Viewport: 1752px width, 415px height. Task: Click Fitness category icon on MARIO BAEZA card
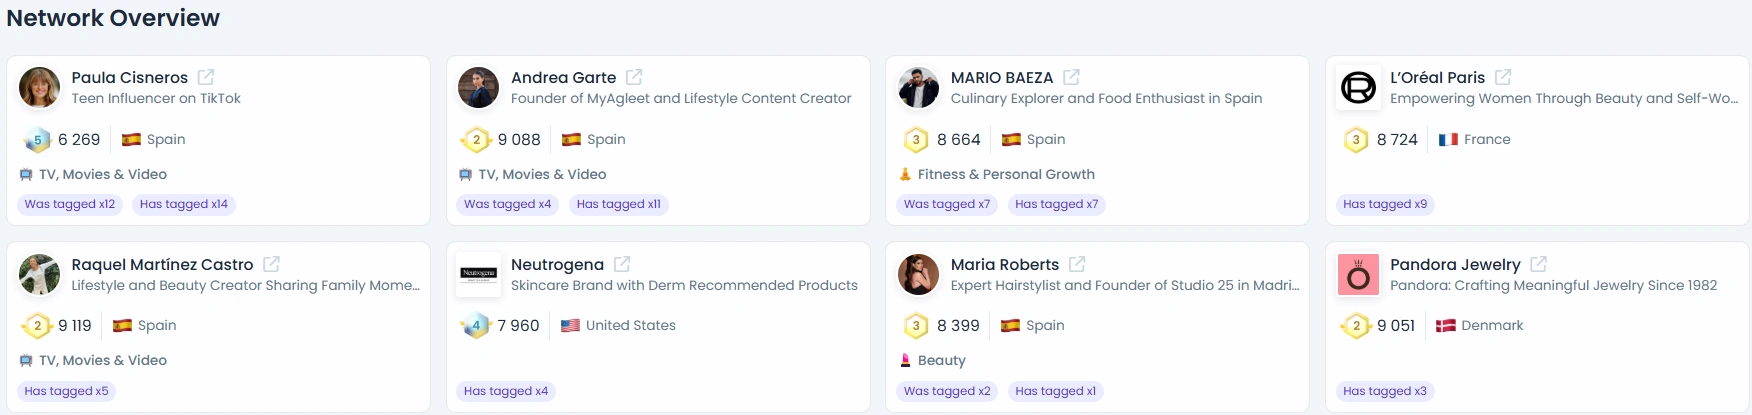pyautogui.click(x=905, y=175)
